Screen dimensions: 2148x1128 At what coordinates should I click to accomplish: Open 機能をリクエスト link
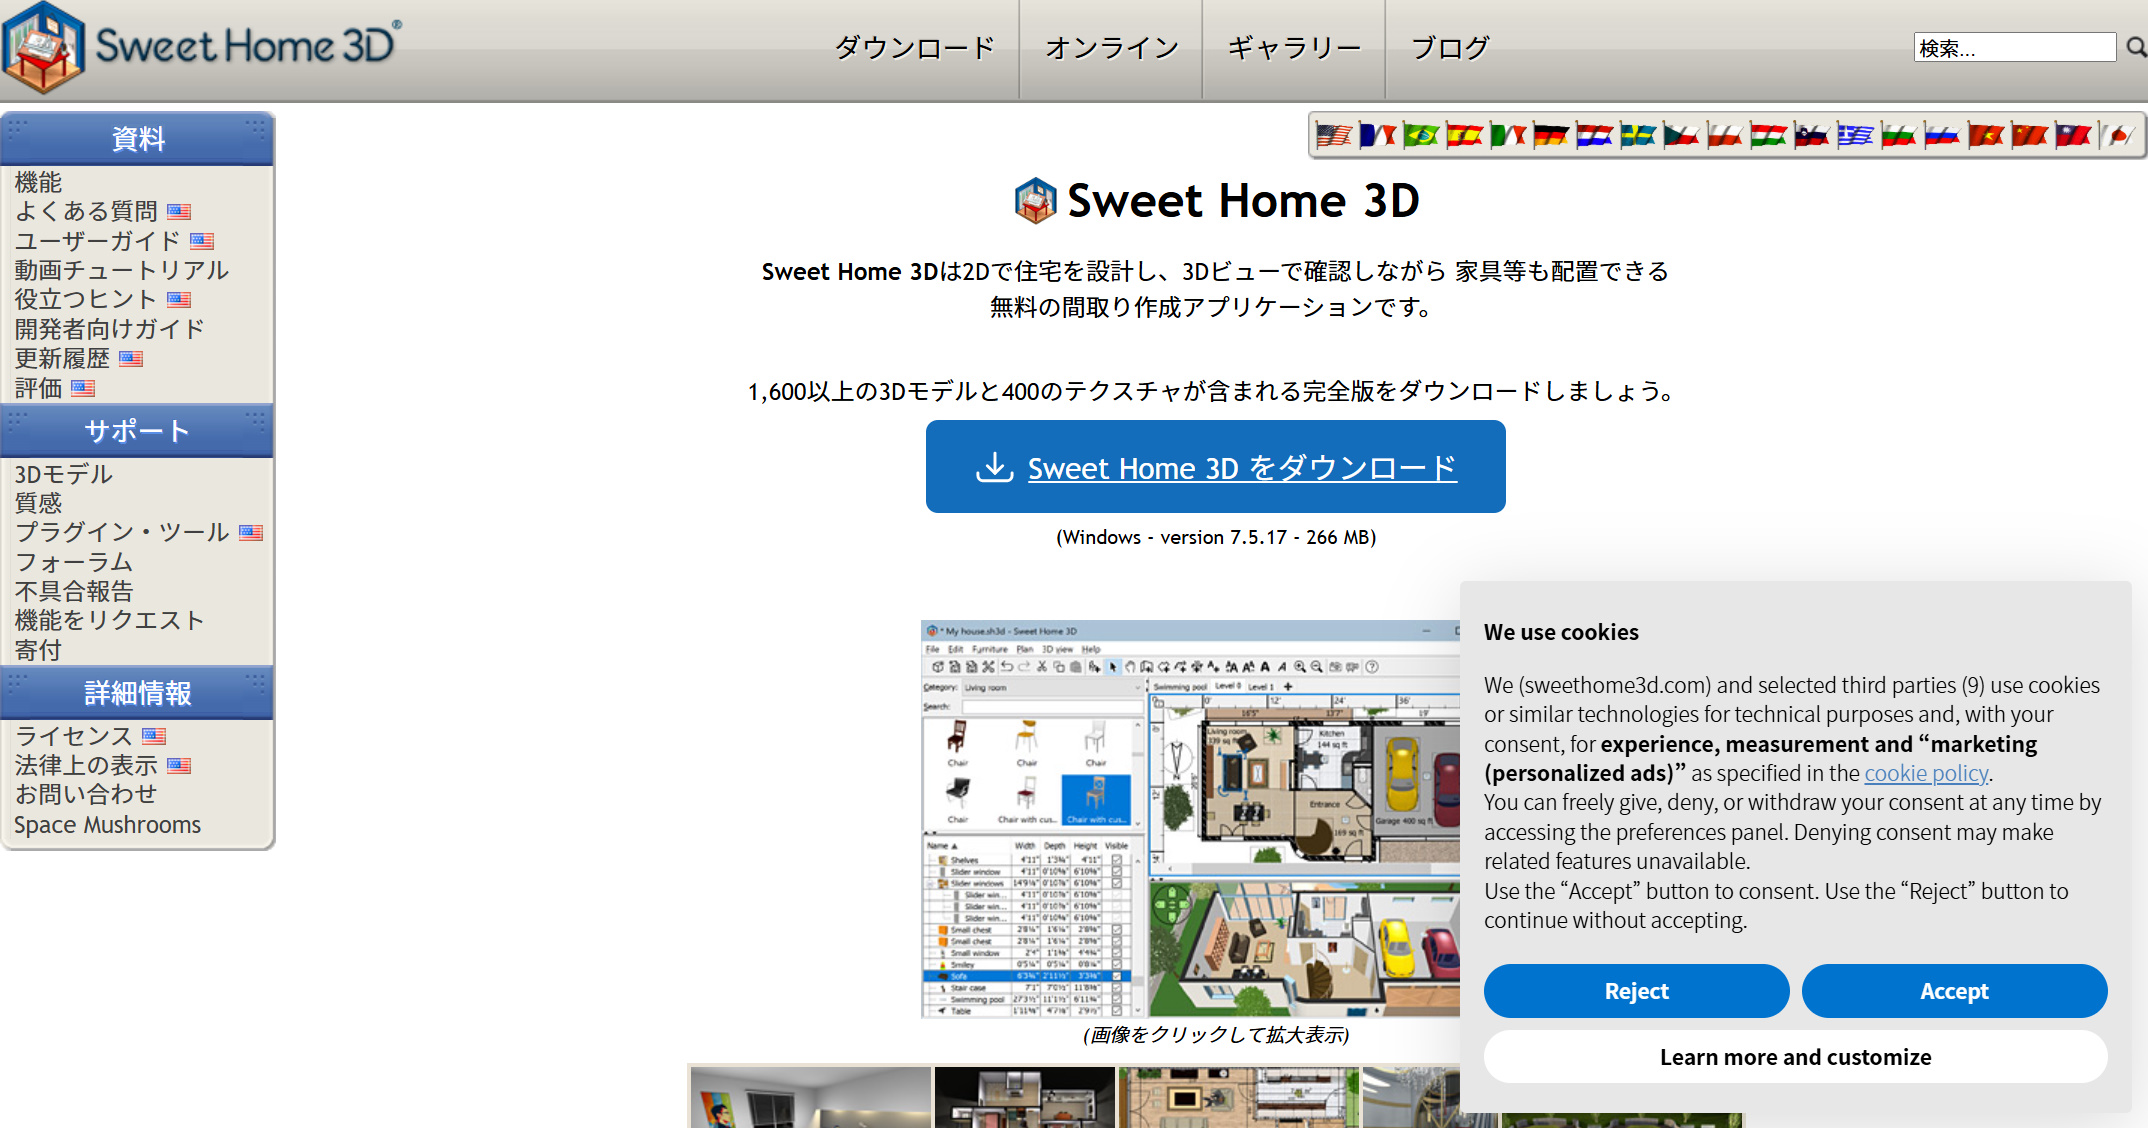(110, 620)
